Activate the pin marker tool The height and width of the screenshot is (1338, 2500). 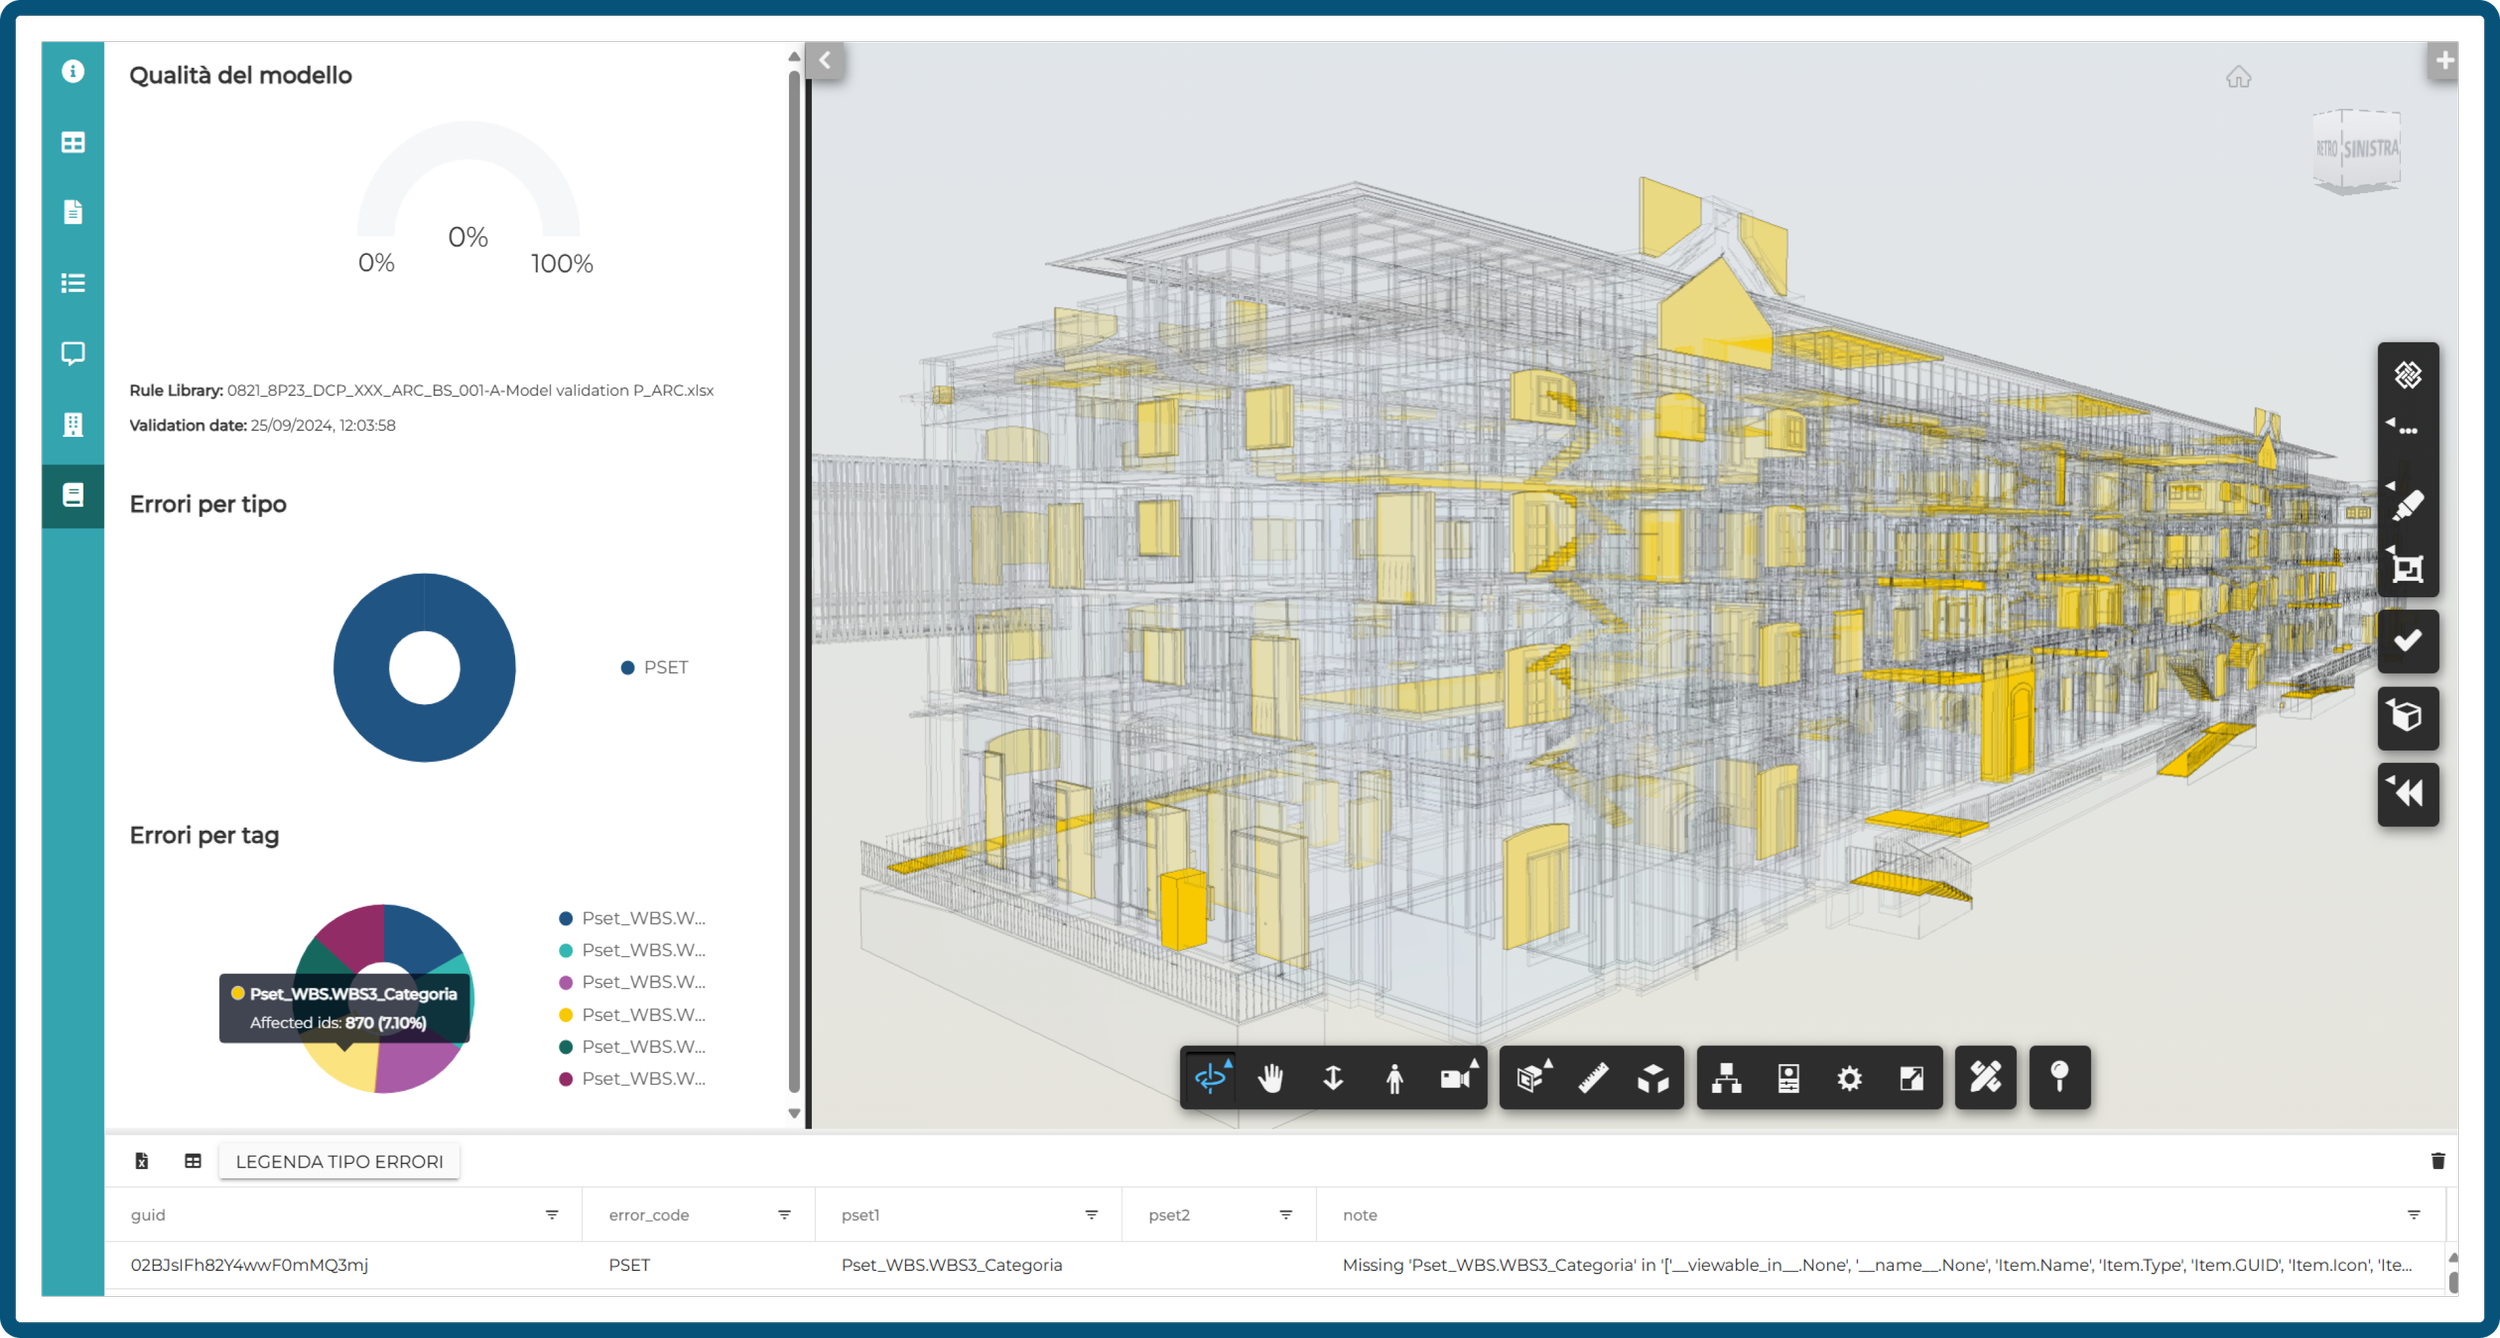2059,1078
